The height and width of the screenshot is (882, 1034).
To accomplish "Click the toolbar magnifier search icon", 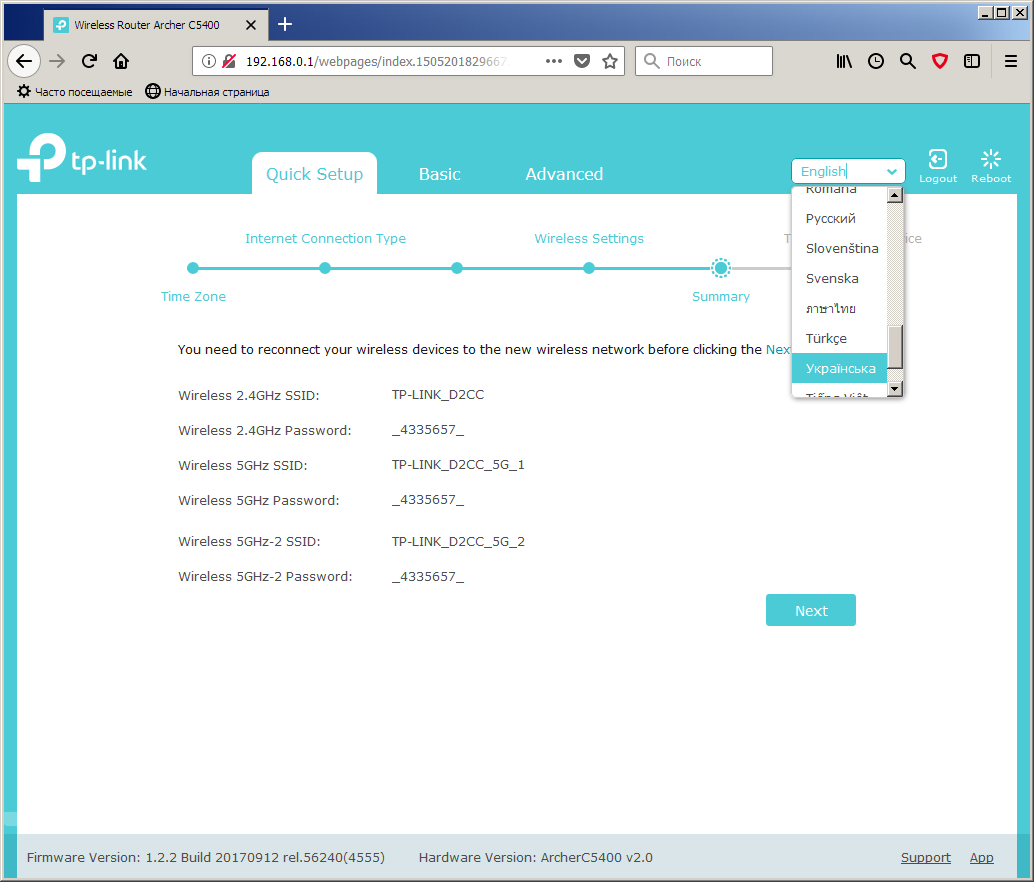I will (x=908, y=61).
